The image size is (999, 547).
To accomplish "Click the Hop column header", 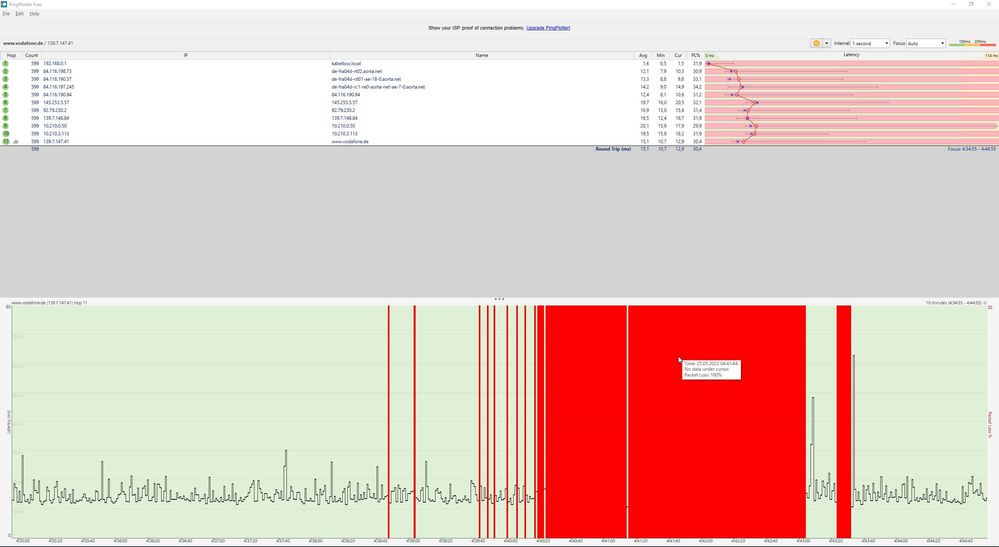I will 11,55.
